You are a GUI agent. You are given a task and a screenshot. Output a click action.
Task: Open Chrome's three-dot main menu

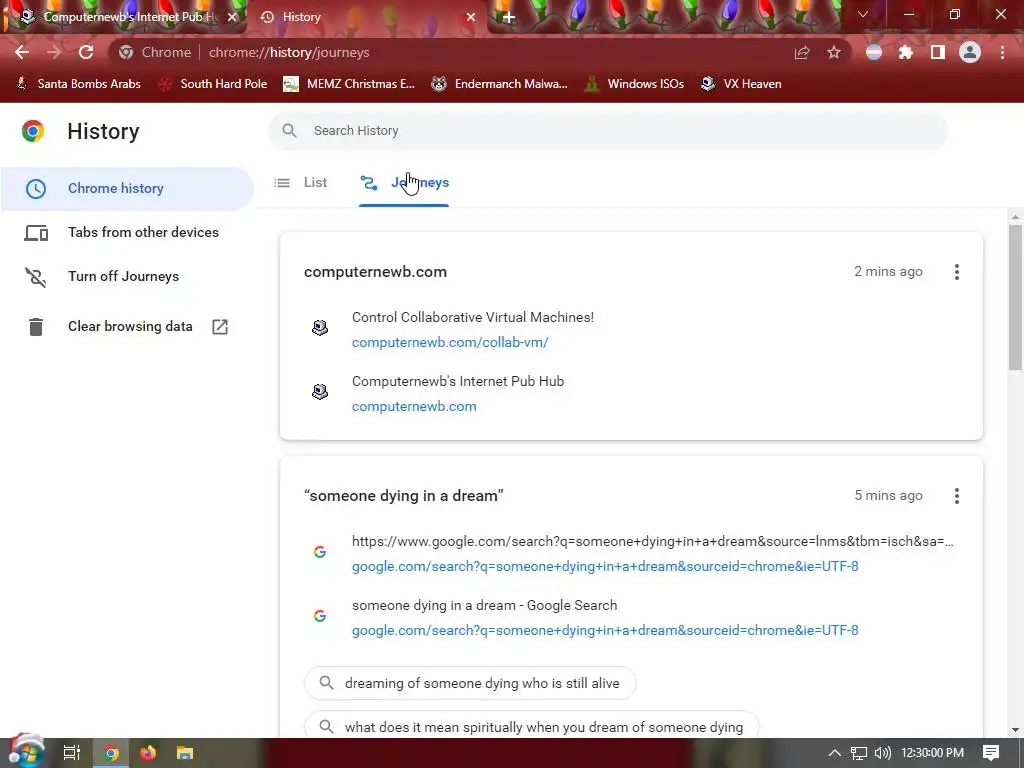tap(1002, 53)
